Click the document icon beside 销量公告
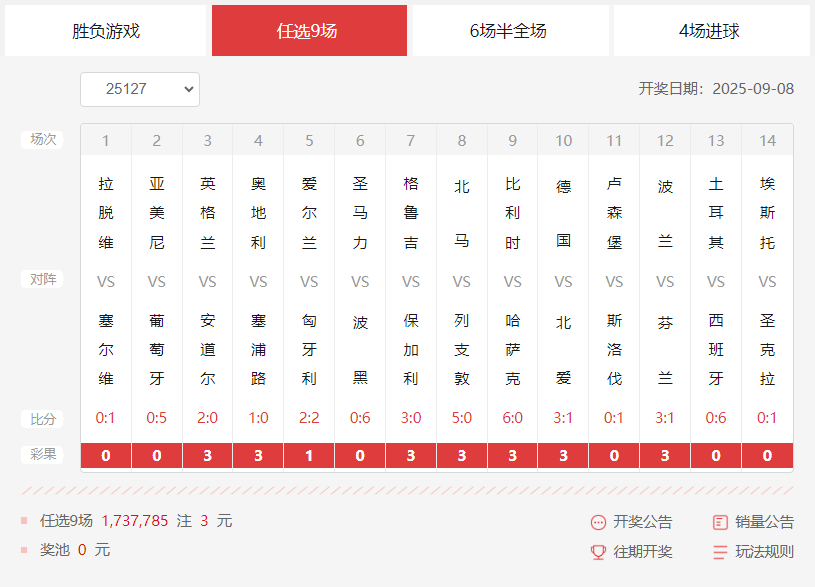The width and height of the screenshot is (815, 587). click(718, 522)
